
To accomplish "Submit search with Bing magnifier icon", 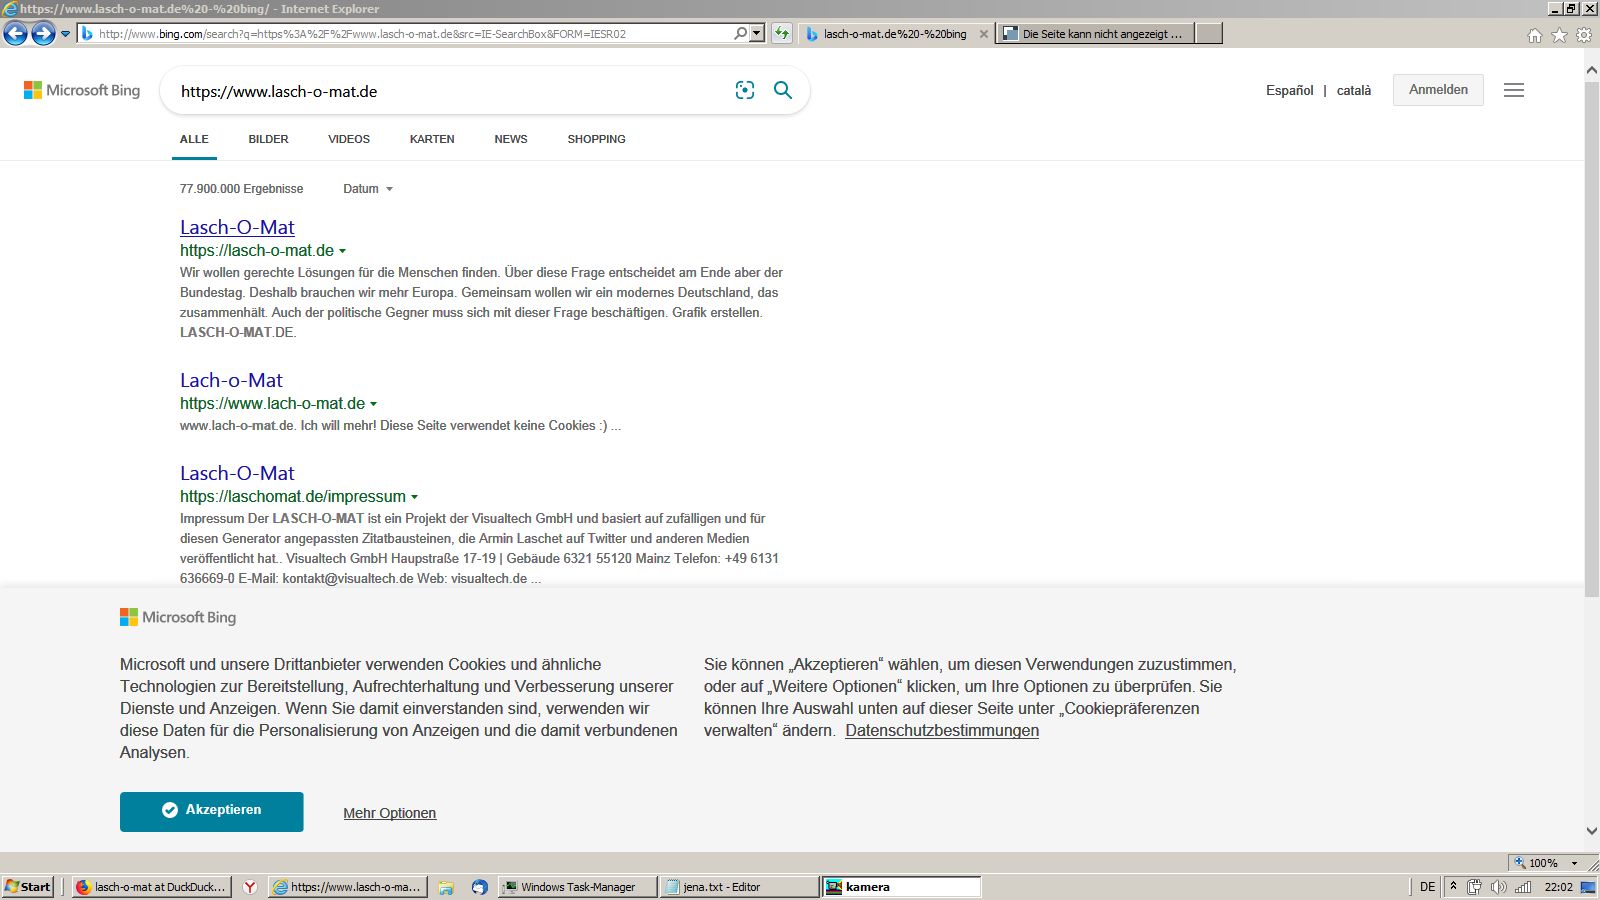I will tap(783, 90).
